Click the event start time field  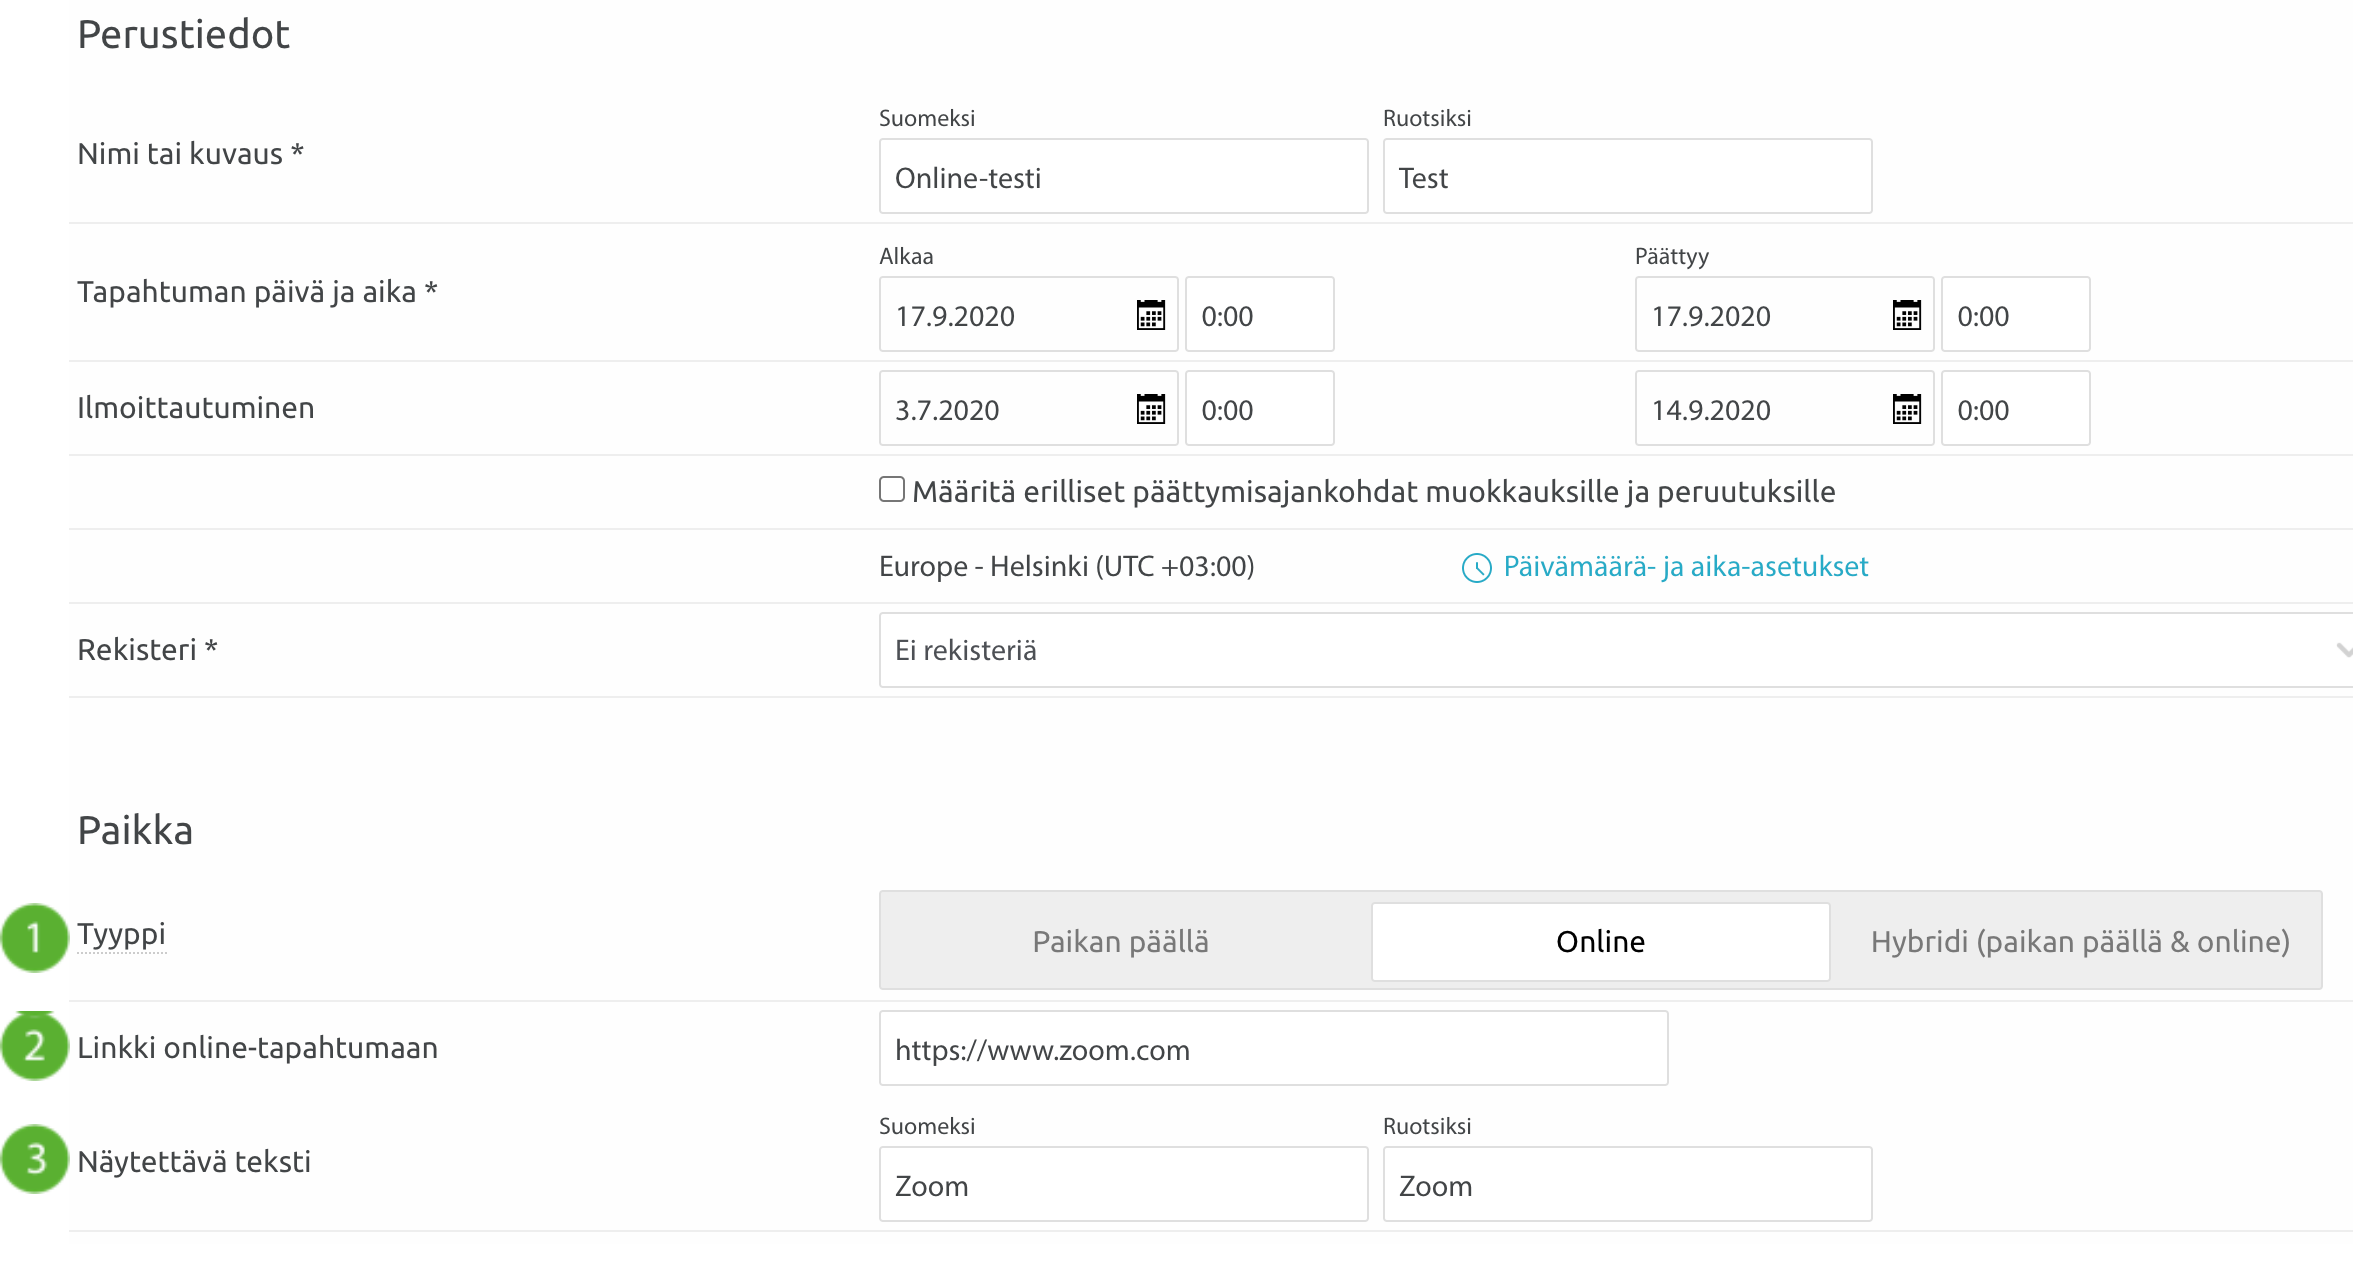(x=1259, y=315)
